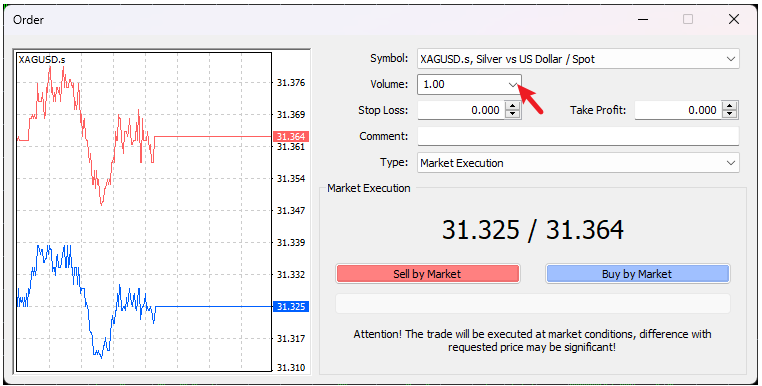Image resolution: width=762 pixels, height=386 pixels.
Task: Increase the Take Profit value with up arrow
Action: pos(729,105)
